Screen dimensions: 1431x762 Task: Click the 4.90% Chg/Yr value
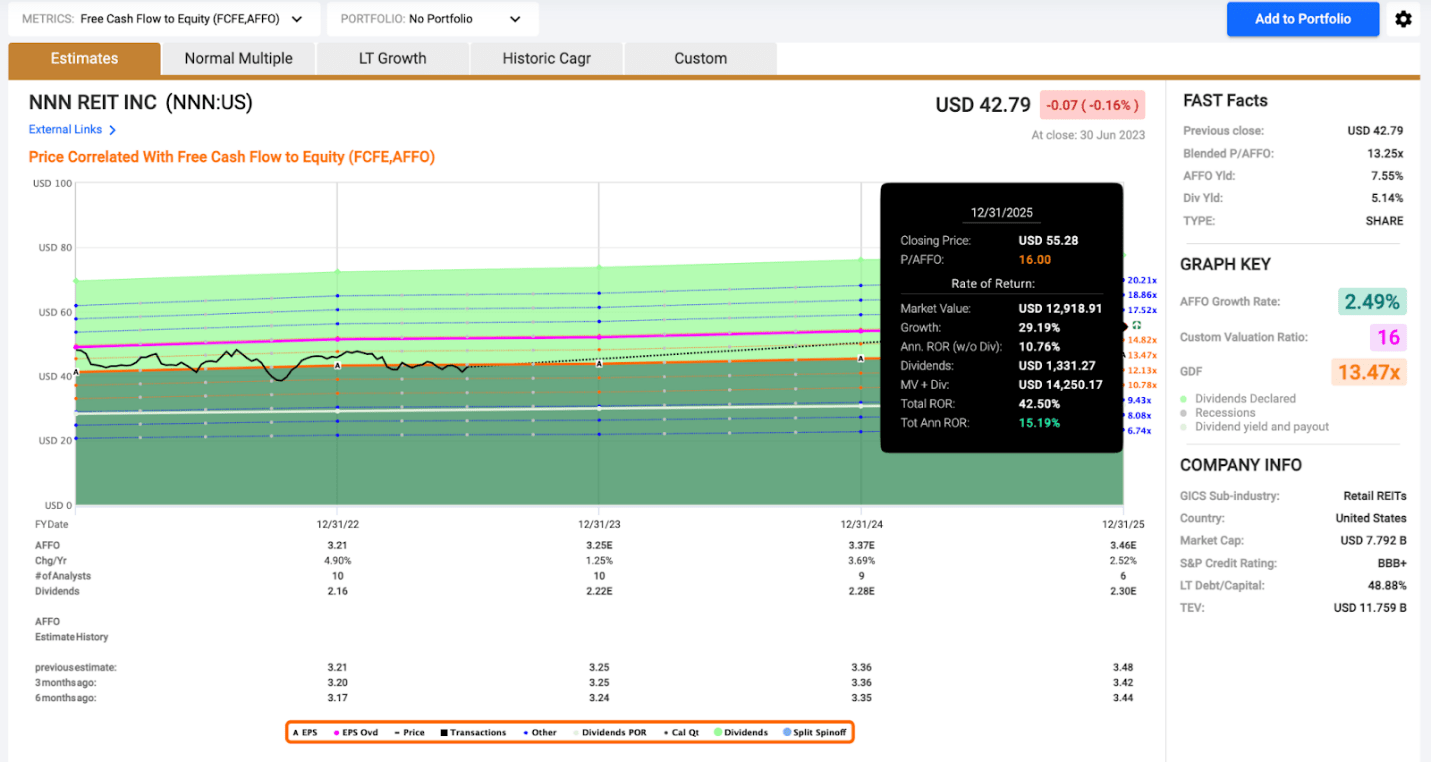coord(337,561)
